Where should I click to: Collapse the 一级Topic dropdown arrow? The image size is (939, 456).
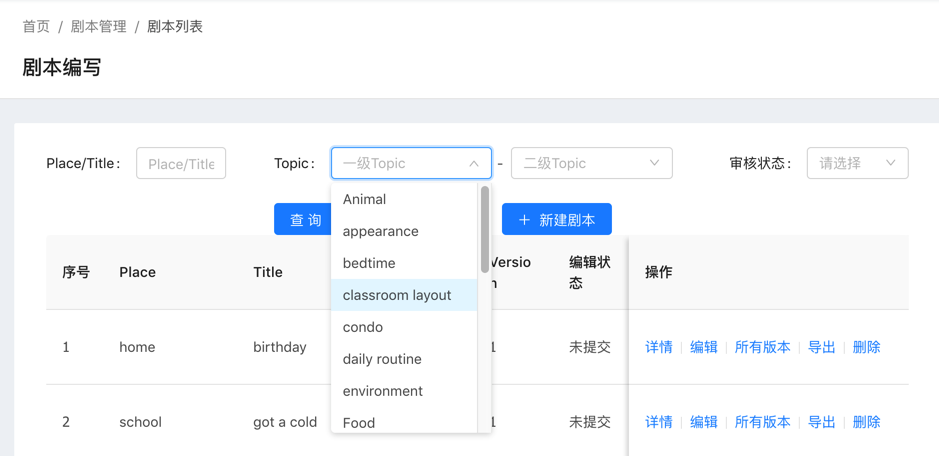point(474,163)
